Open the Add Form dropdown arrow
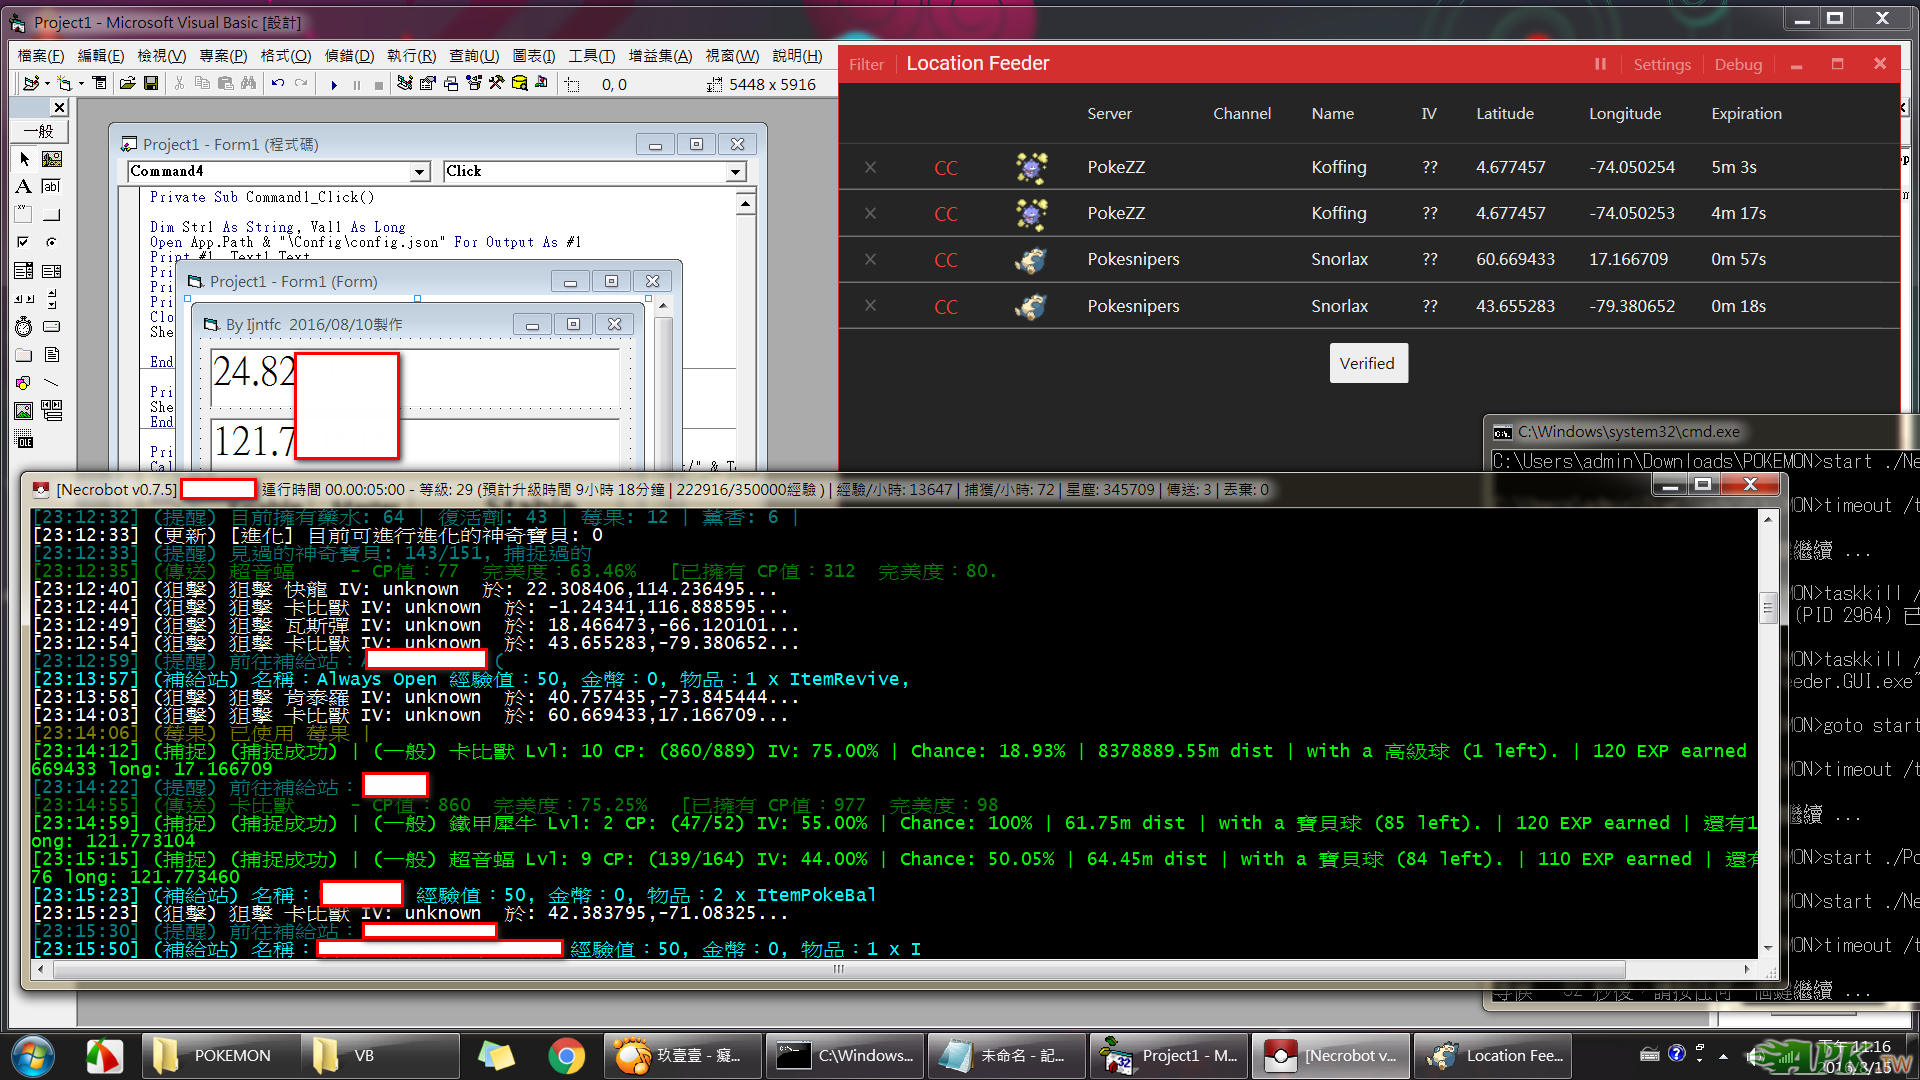Viewport: 1920px width, 1080px height. pyautogui.click(x=81, y=85)
